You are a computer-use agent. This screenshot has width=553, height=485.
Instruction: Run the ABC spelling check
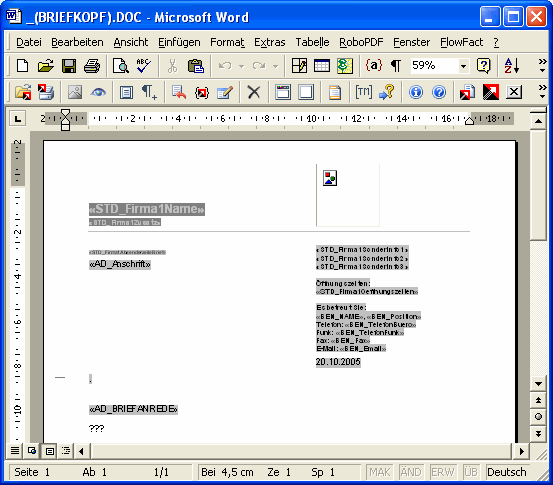click(144, 66)
